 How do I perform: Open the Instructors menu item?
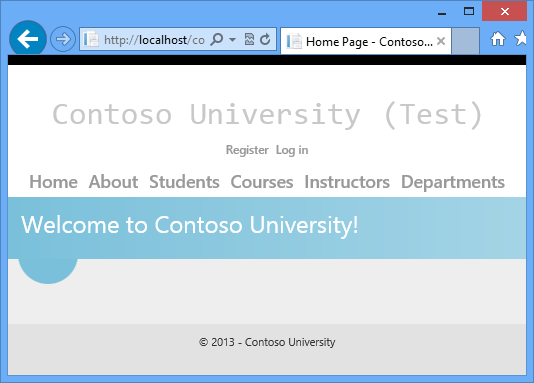coord(347,181)
